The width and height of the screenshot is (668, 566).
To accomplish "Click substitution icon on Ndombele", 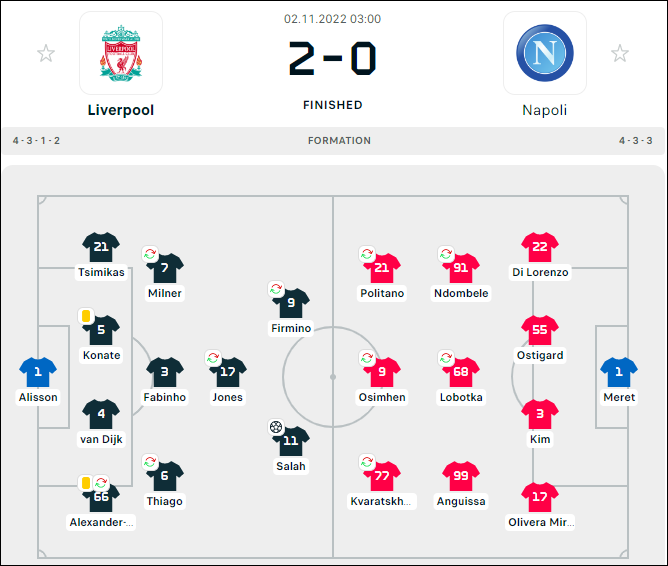I will point(446,254).
